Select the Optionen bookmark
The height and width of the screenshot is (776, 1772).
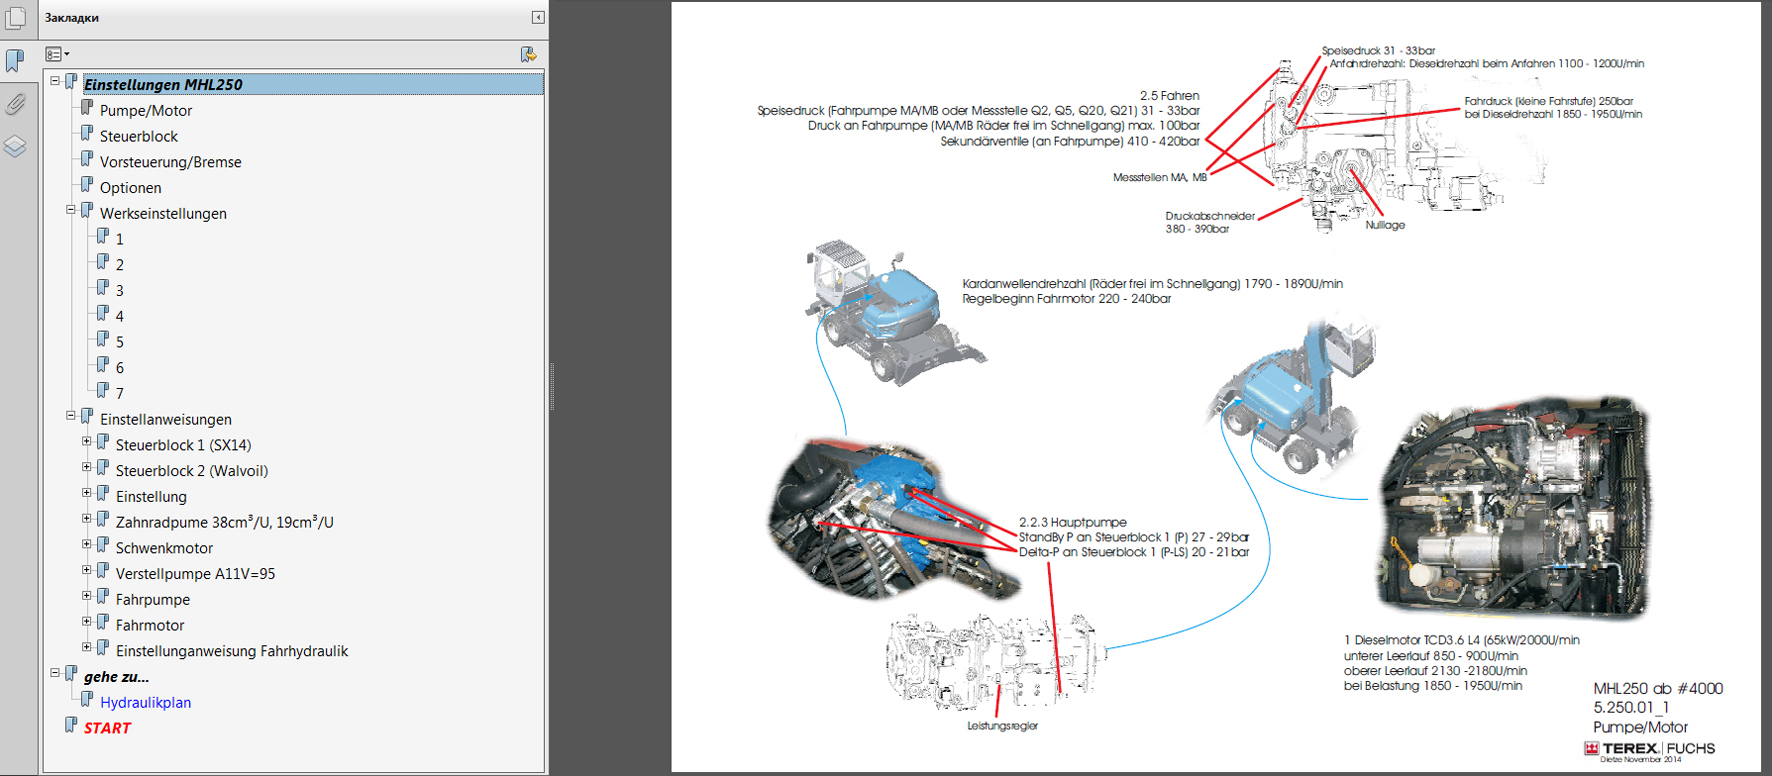(130, 188)
